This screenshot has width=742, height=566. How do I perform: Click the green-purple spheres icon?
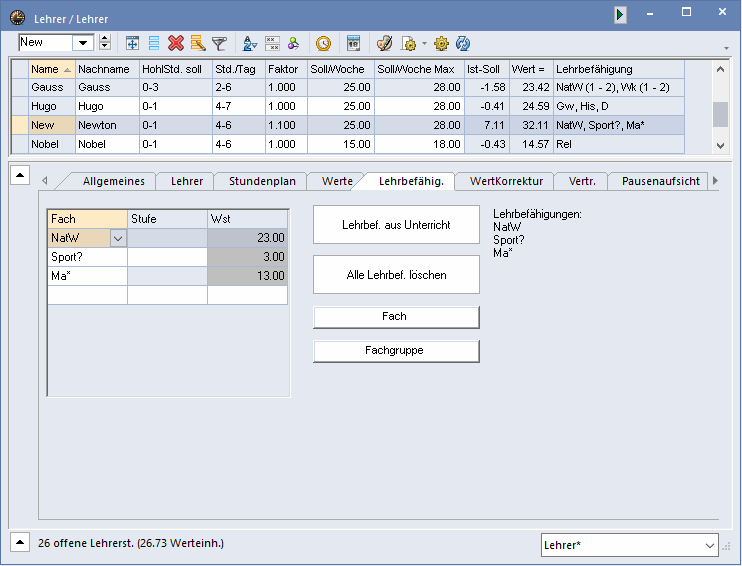pos(293,44)
